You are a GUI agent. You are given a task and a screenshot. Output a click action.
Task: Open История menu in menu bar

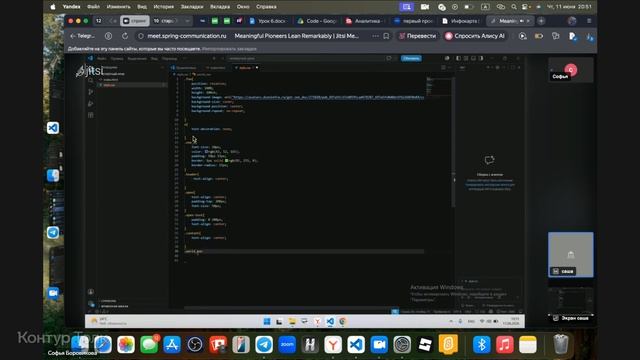coord(163,7)
